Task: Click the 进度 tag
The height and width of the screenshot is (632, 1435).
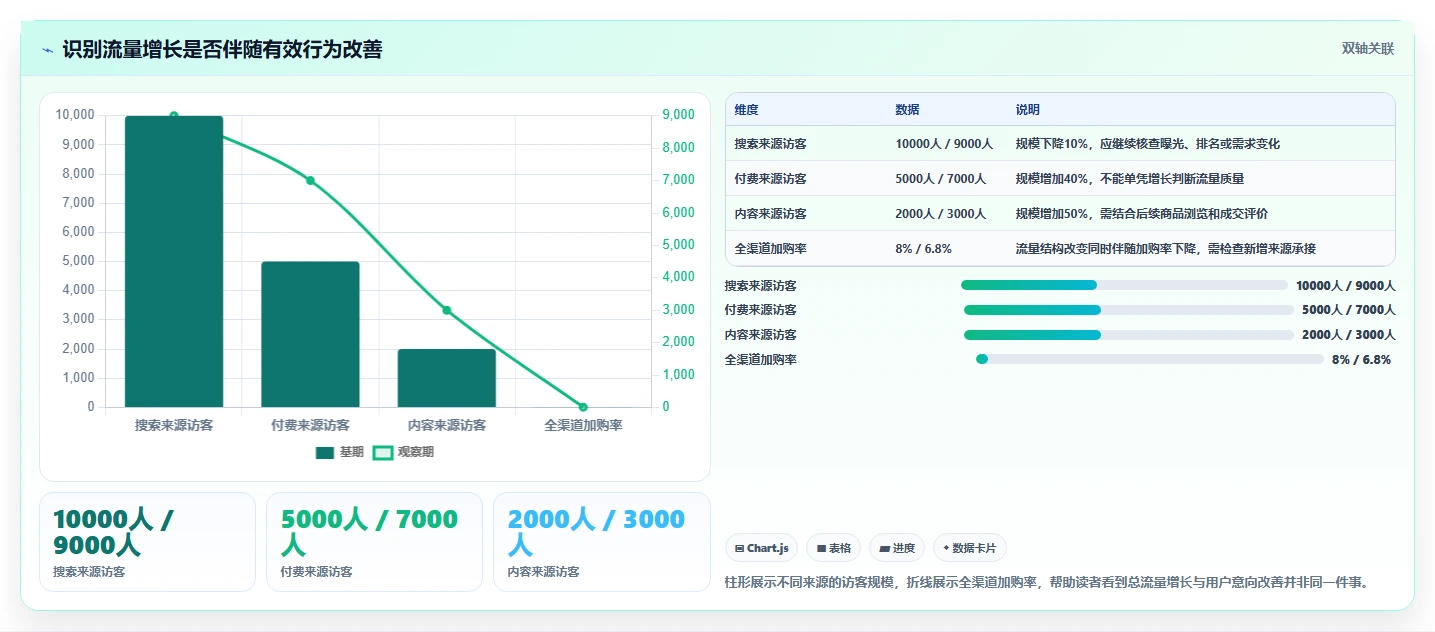Action: (897, 548)
